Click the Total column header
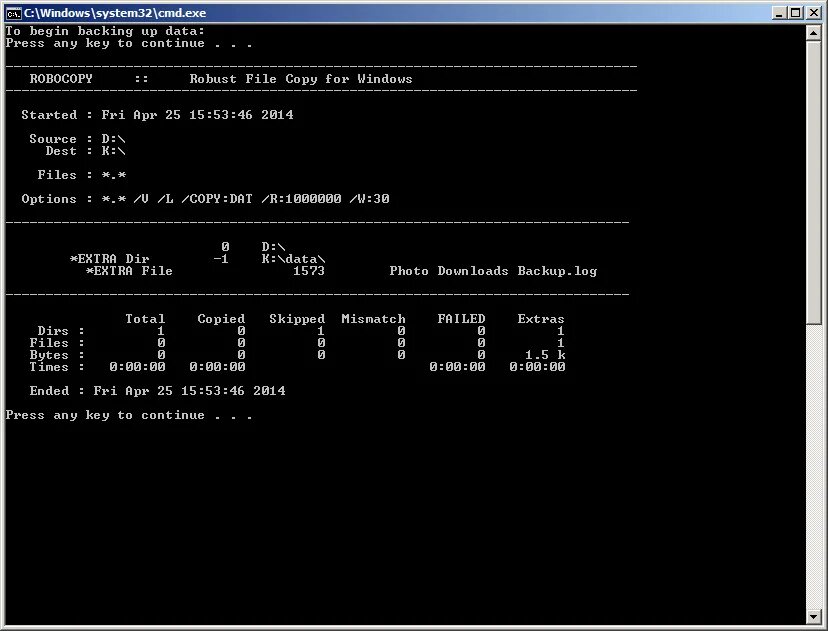This screenshot has width=828, height=631. pos(145,319)
